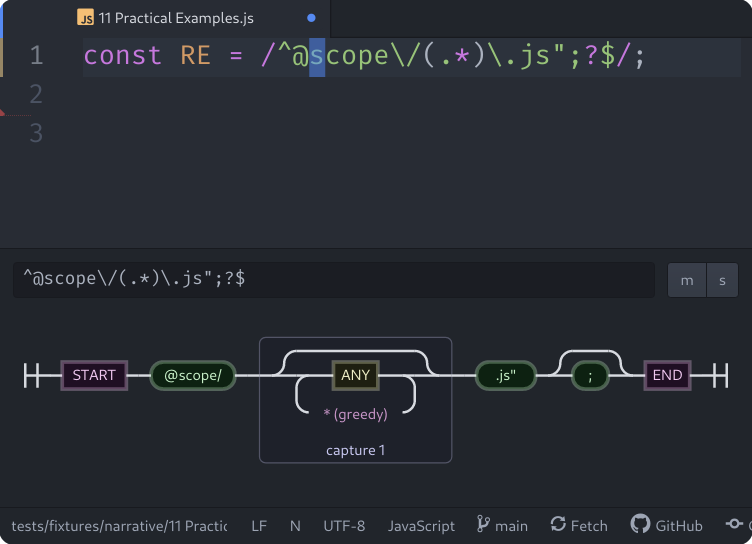Click the modified-file dot on the tab
Viewport: 752px width, 544px height.
click(x=311, y=18)
